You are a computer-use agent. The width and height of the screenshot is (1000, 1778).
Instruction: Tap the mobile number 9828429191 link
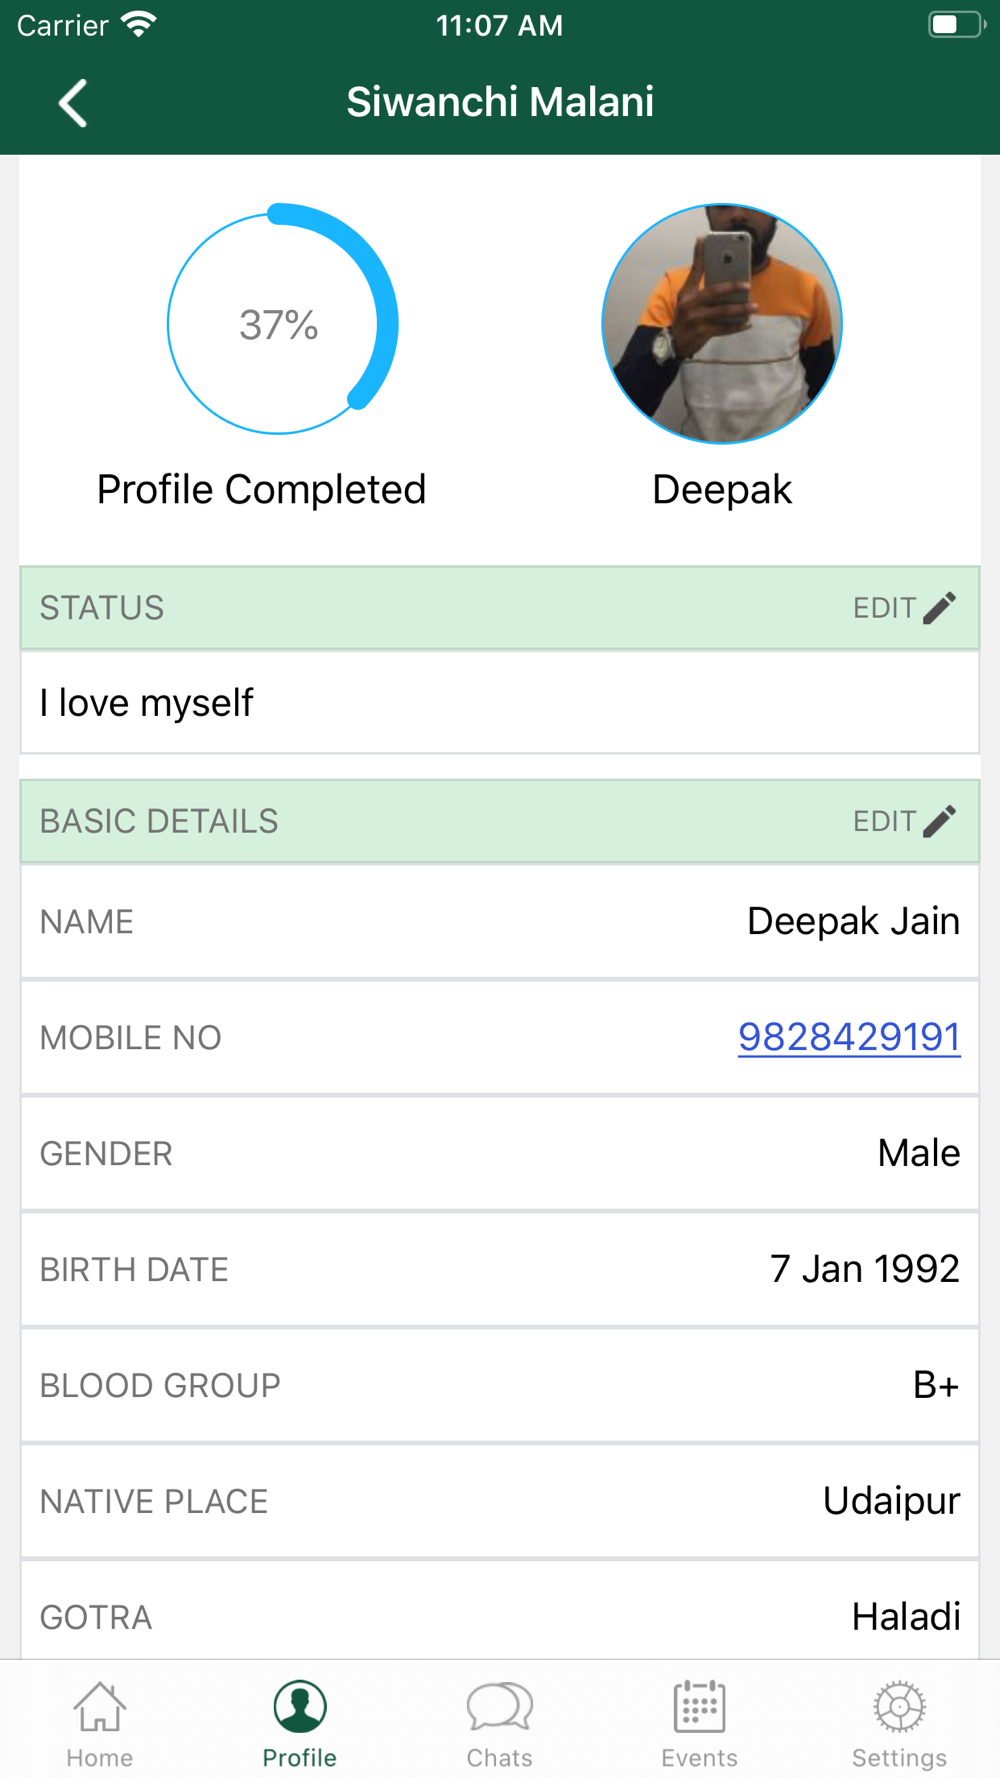848,1037
